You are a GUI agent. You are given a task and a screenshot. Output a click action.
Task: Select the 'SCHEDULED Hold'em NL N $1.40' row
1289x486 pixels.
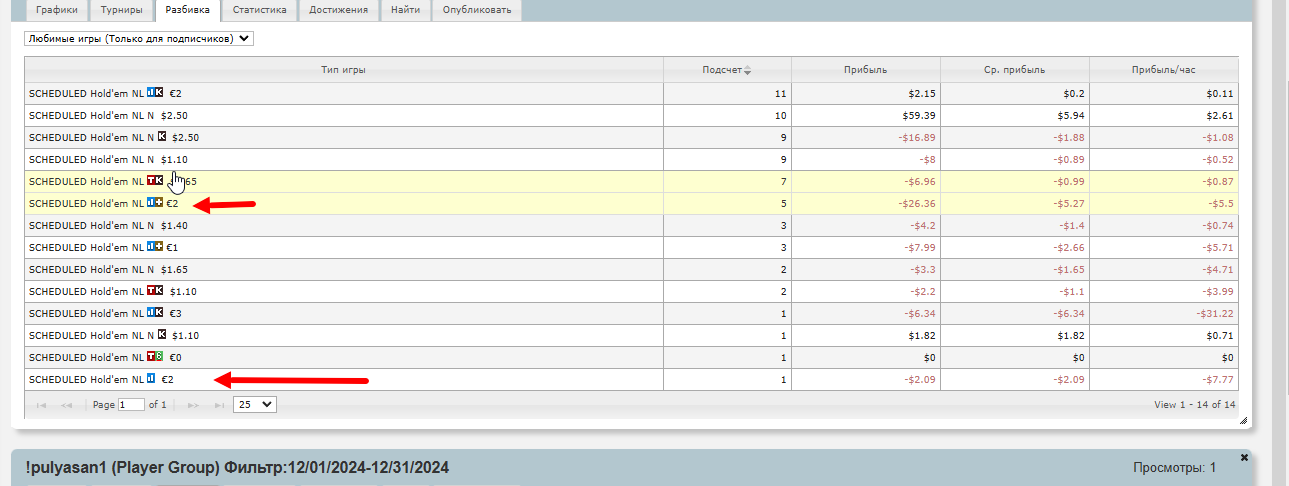click(631, 225)
